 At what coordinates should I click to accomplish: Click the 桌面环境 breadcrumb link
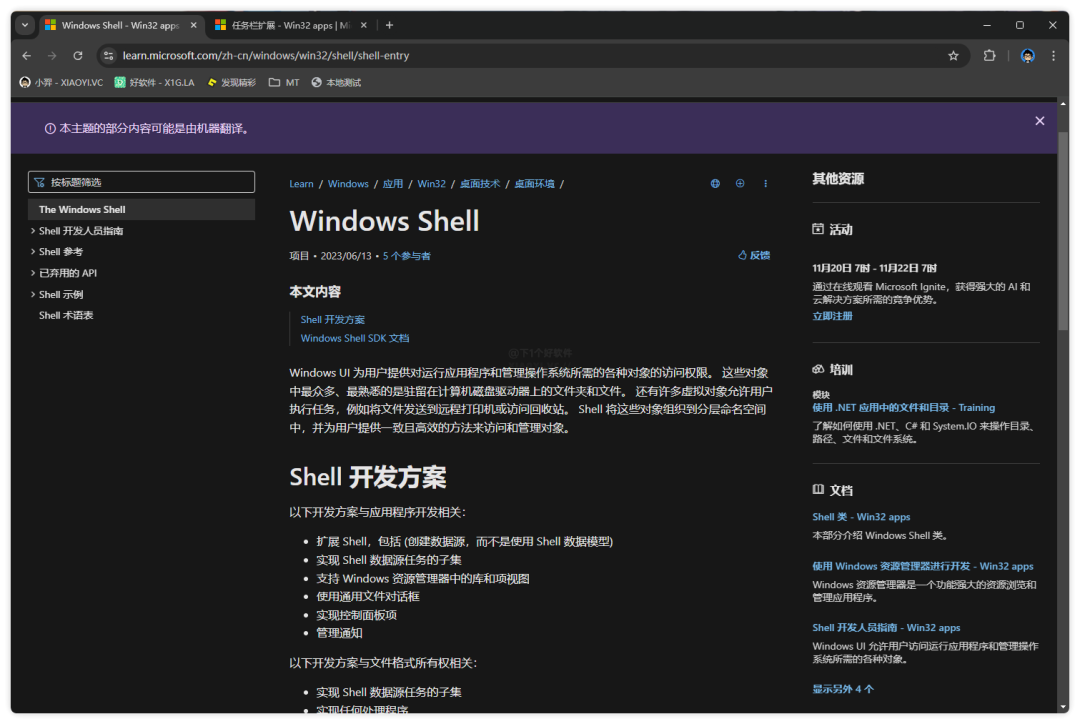(x=534, y=184)
